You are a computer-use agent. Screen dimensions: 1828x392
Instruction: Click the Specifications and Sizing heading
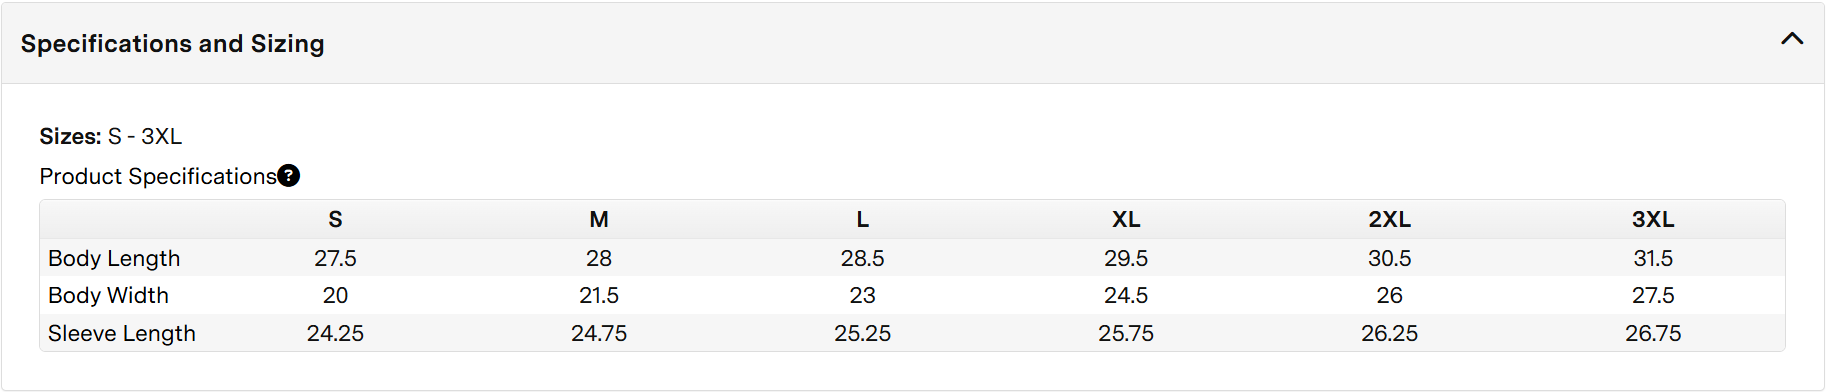tap(172, 44)
